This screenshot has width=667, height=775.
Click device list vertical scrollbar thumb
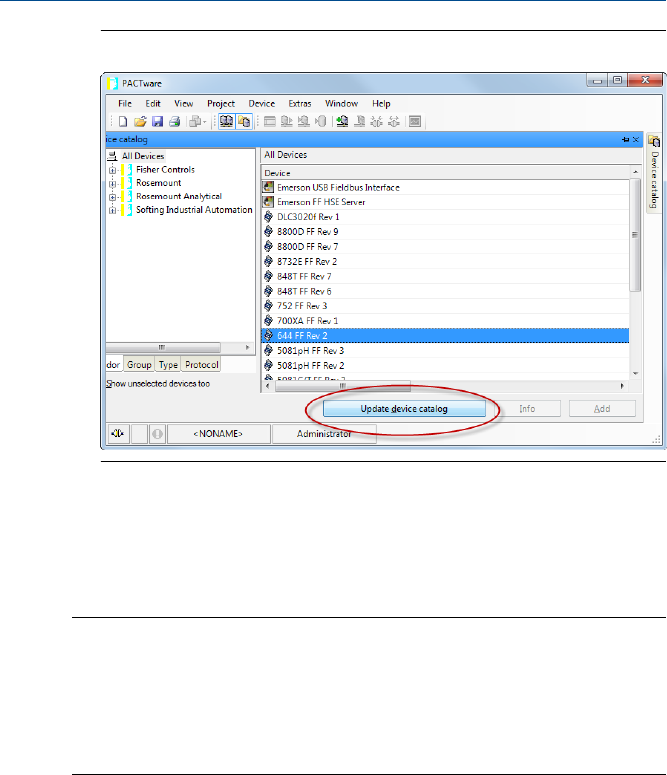[635, 235]
